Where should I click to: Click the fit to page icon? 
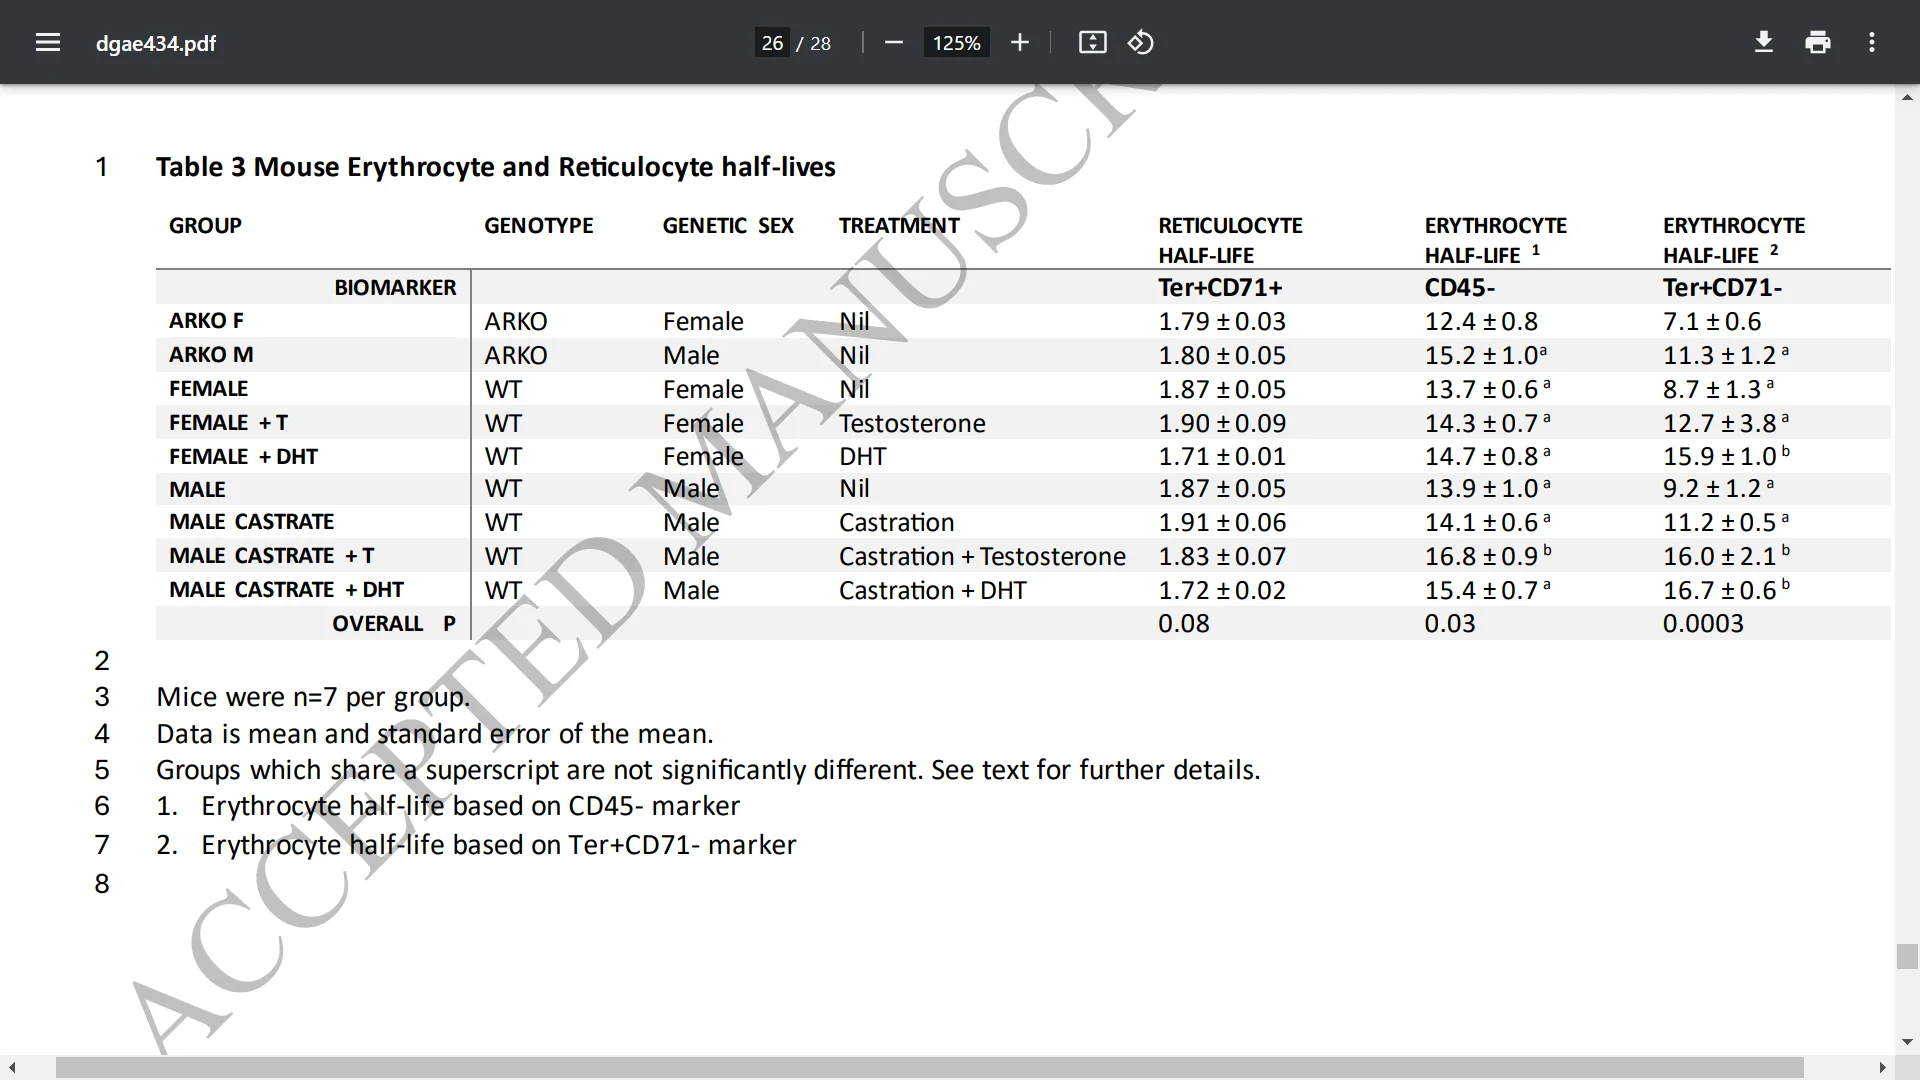tap(1092, 42)
